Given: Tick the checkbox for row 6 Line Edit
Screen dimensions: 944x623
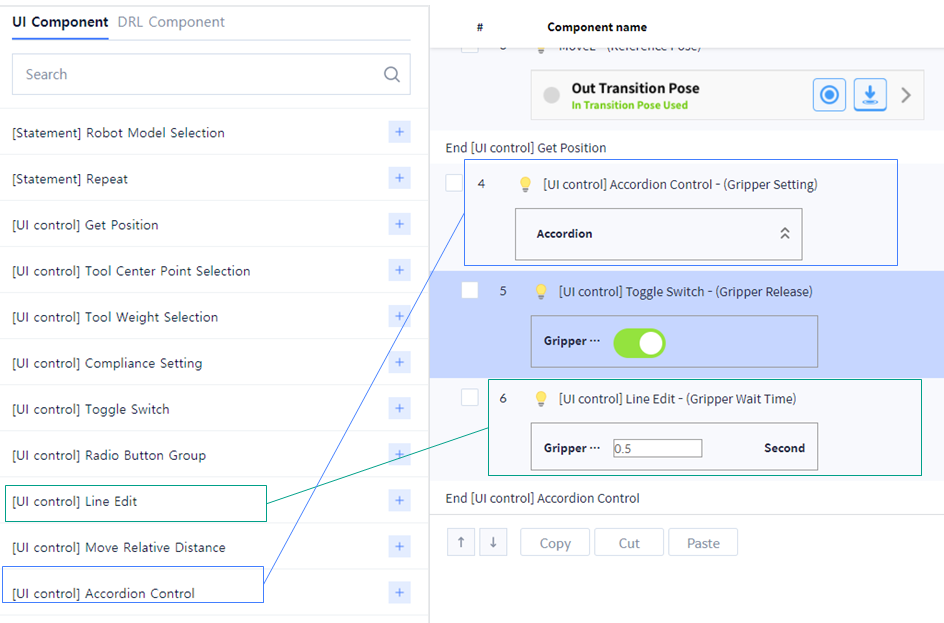Looking at the screenshot, I should (x=469, y=397).
